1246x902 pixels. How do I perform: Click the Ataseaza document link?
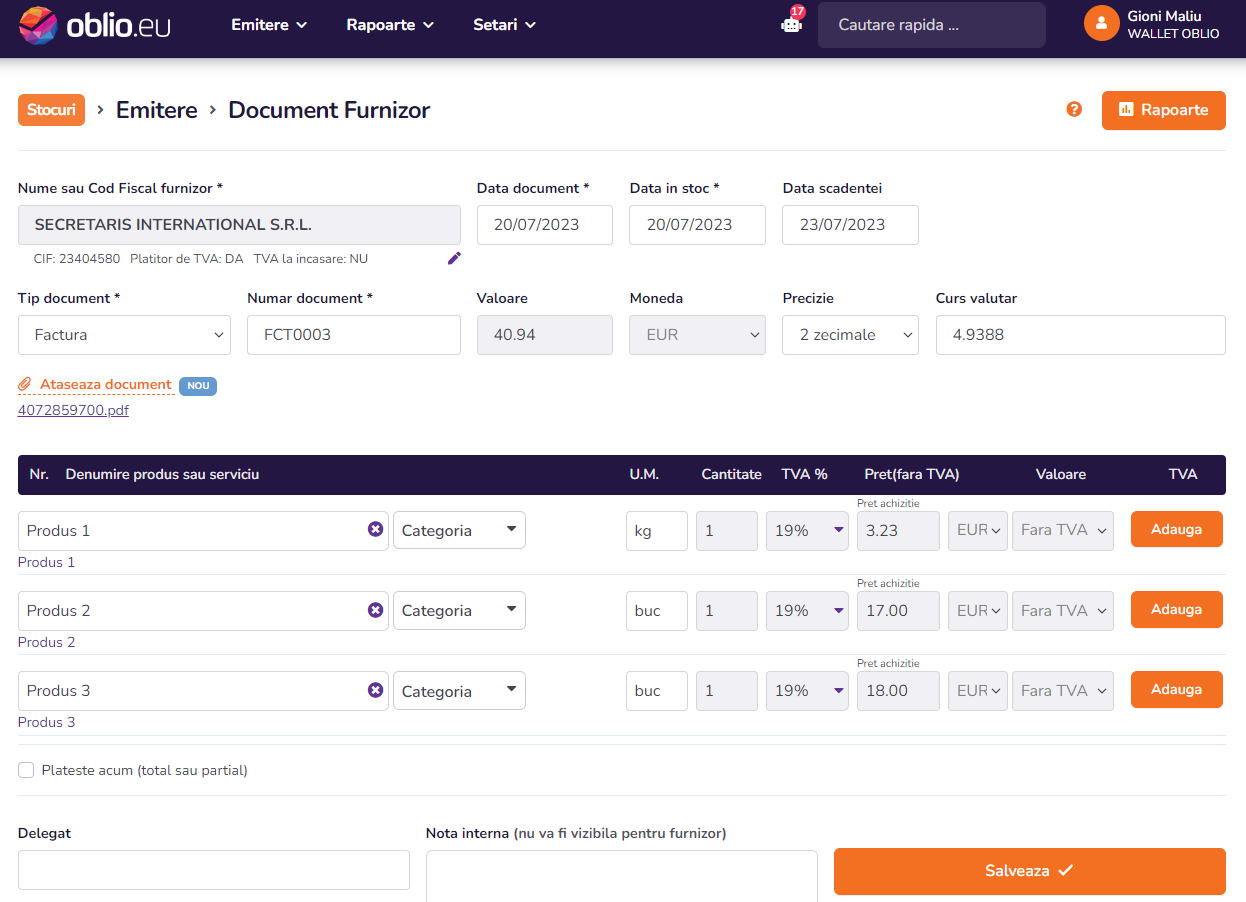[105, 385]
